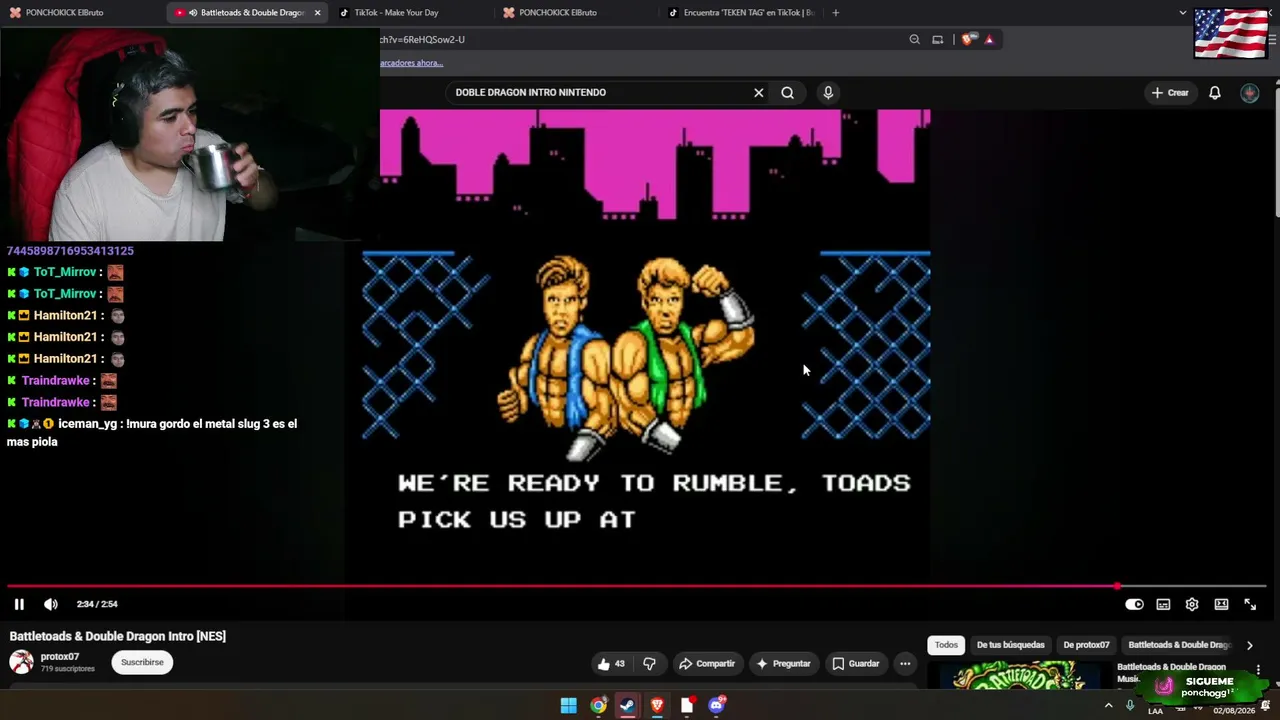
Task: Click the video title 'Battletoads & Double Dragon Intro [NES]'
Action: (x=118, y=636)
